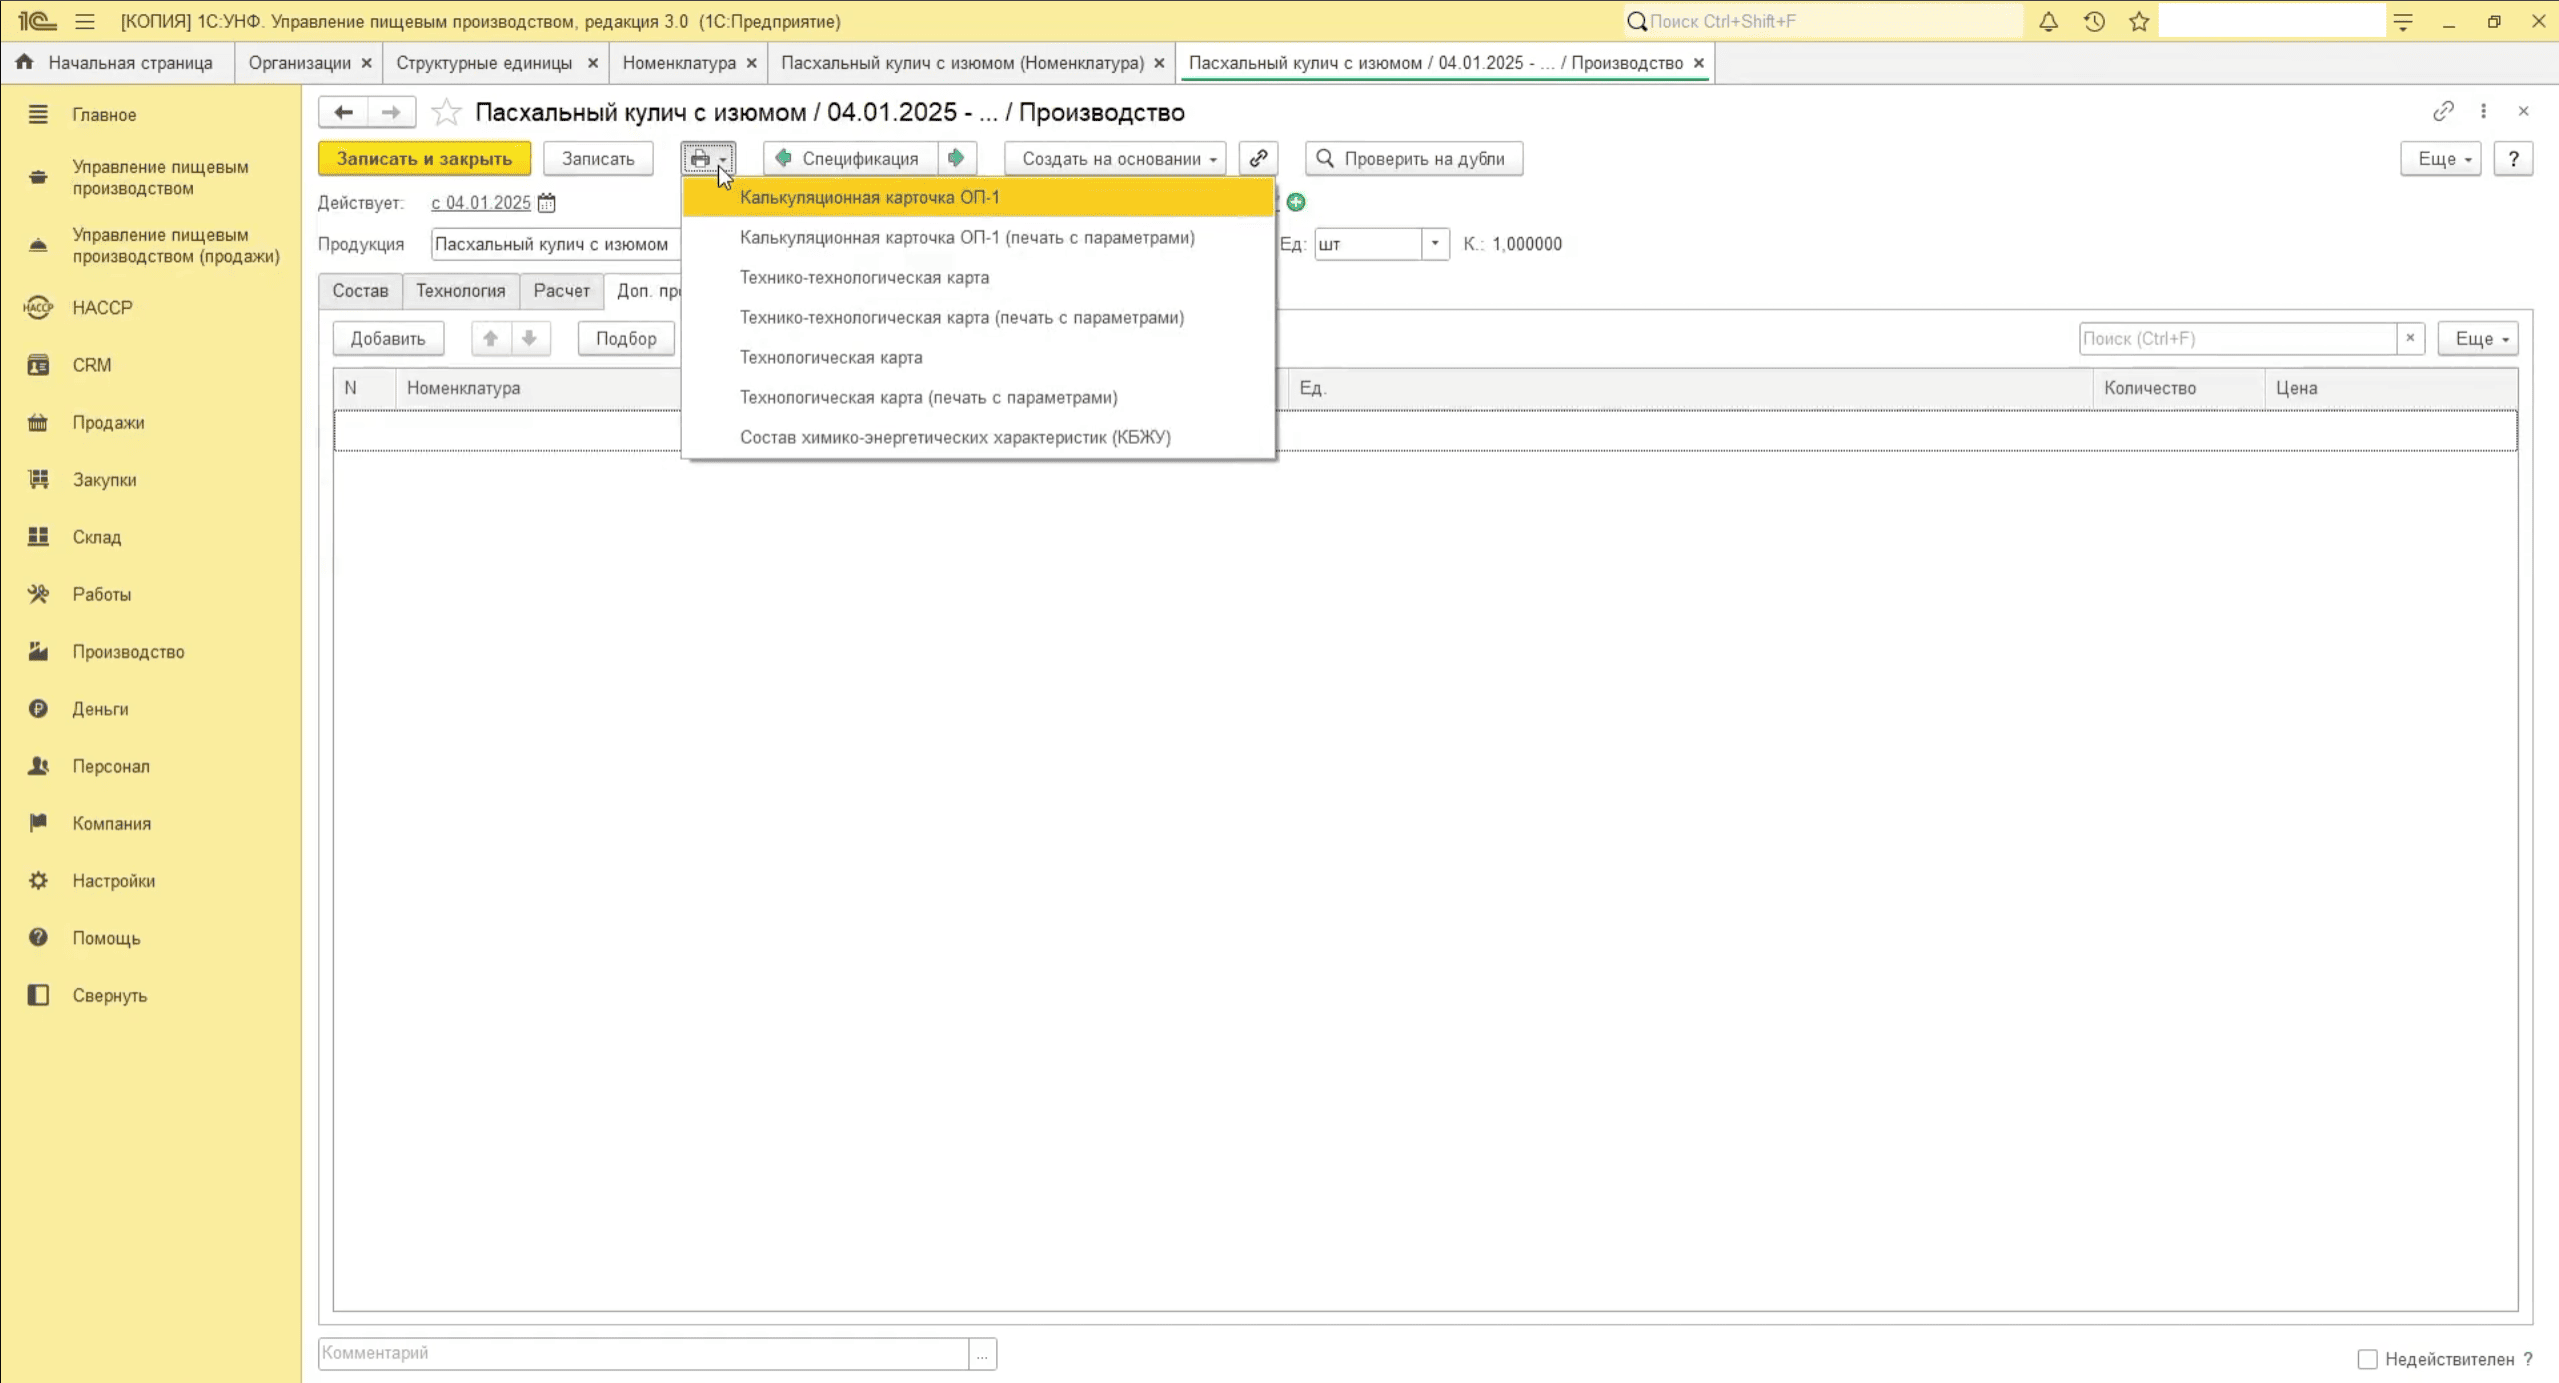Screen dimensions: 2559x1383
Task: Go forward with the right arrow
Action: pyautogui.click(x=391, y=112)
